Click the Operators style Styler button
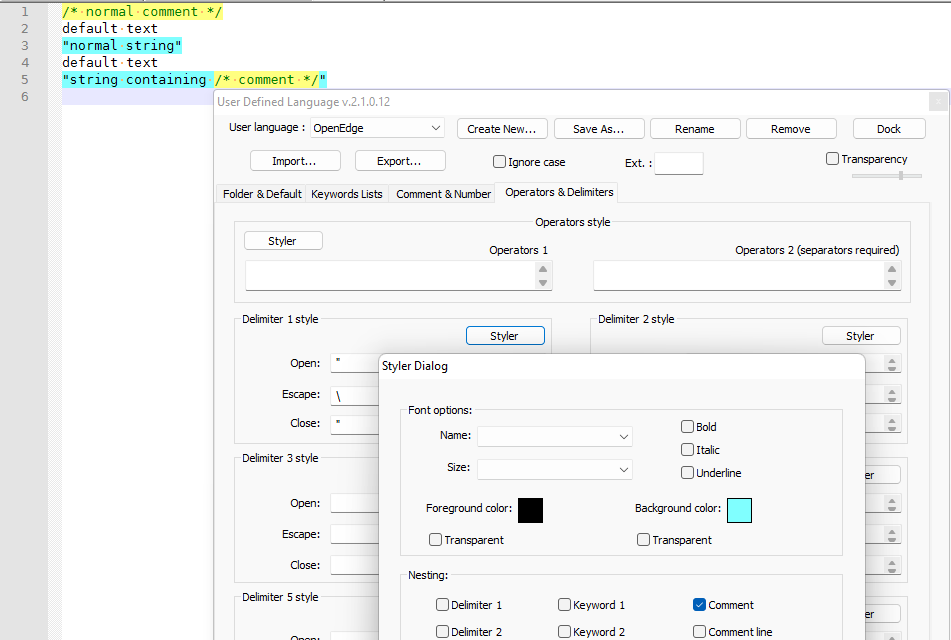Viewport: 951px width, 640px height. pos(283,241)
